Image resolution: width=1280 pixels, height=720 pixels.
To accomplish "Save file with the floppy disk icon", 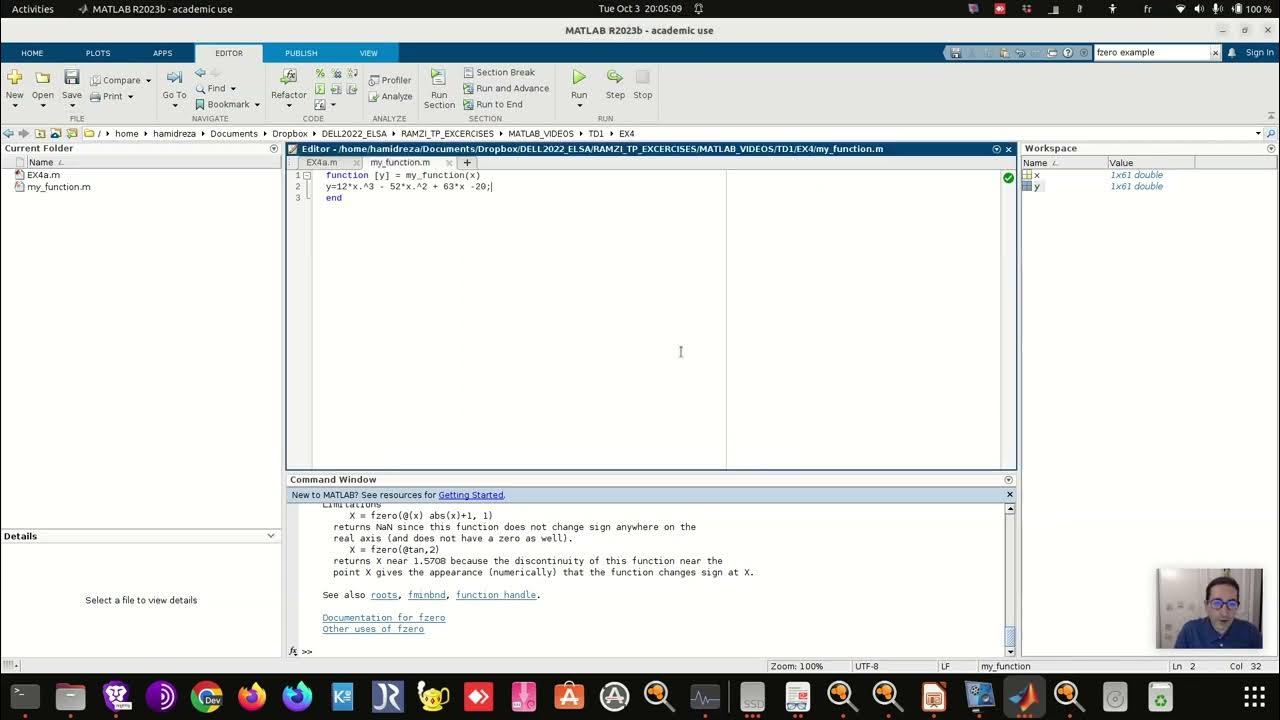I will coord(71,77).
